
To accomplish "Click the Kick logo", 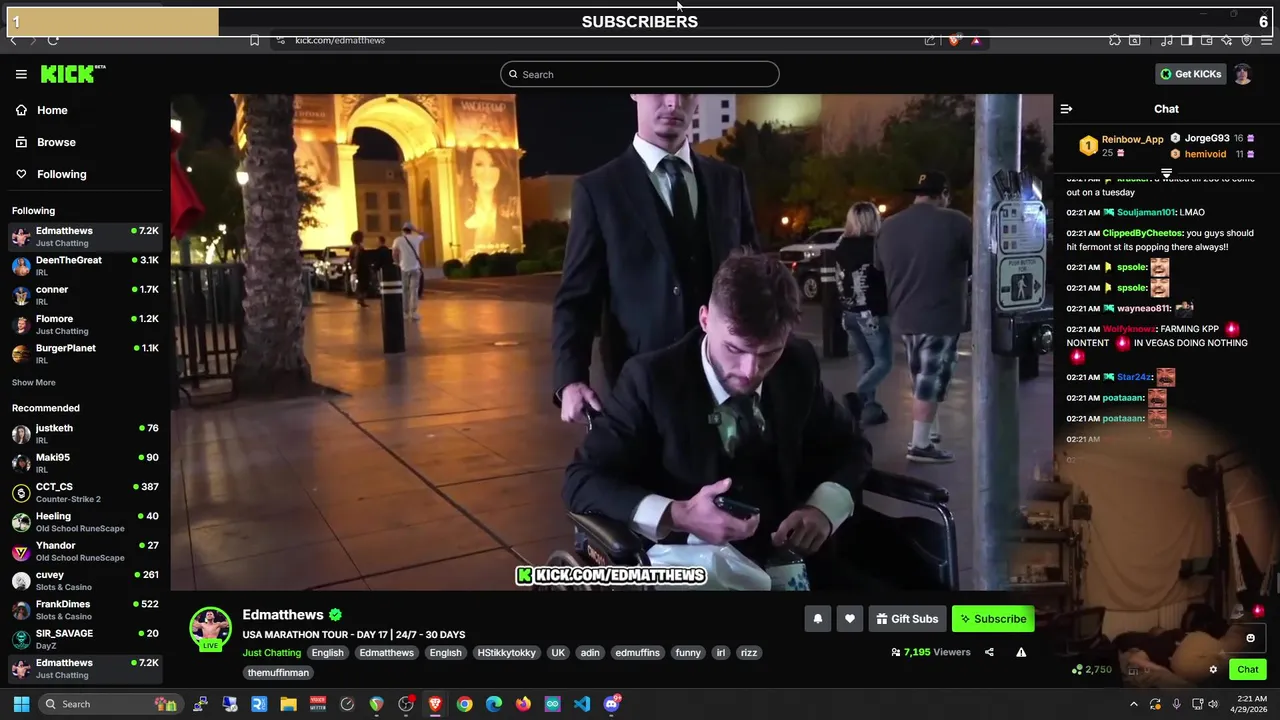I will click(73, 74).
